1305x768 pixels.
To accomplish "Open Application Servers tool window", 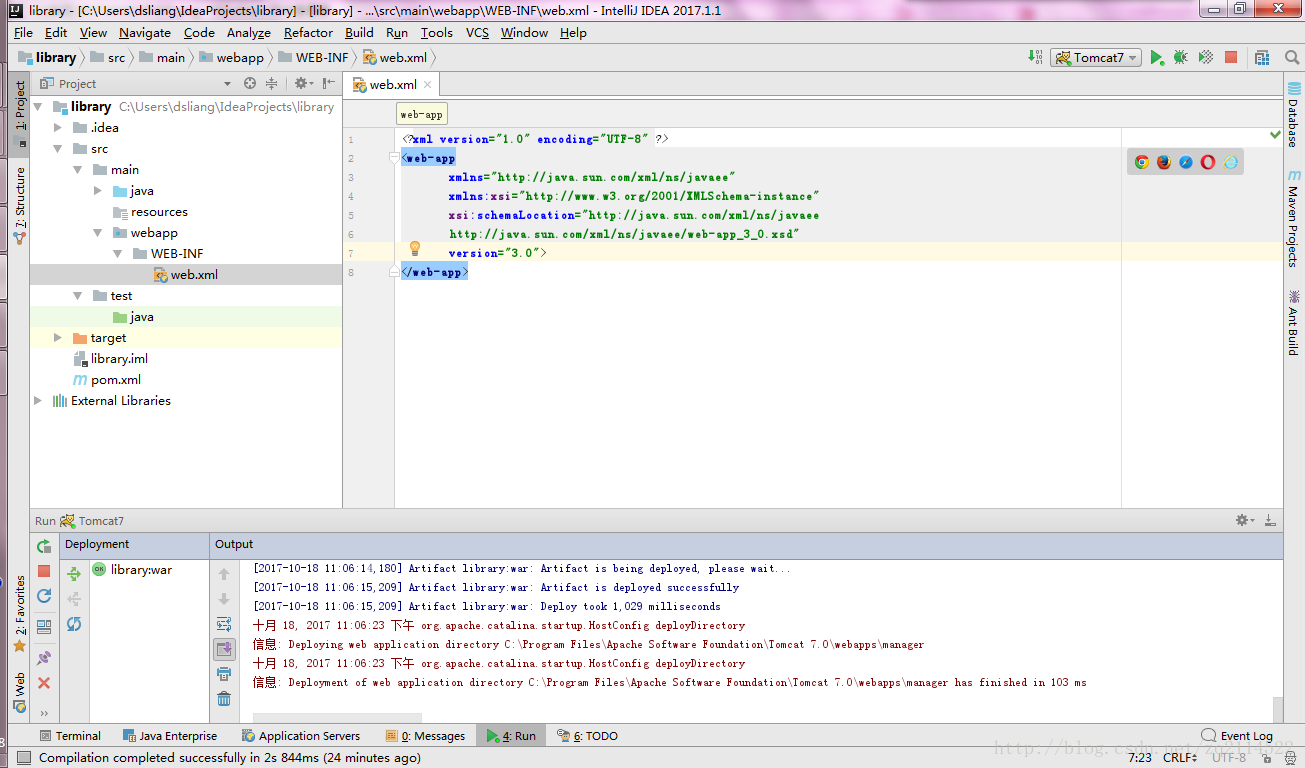I will click(301, 736).
